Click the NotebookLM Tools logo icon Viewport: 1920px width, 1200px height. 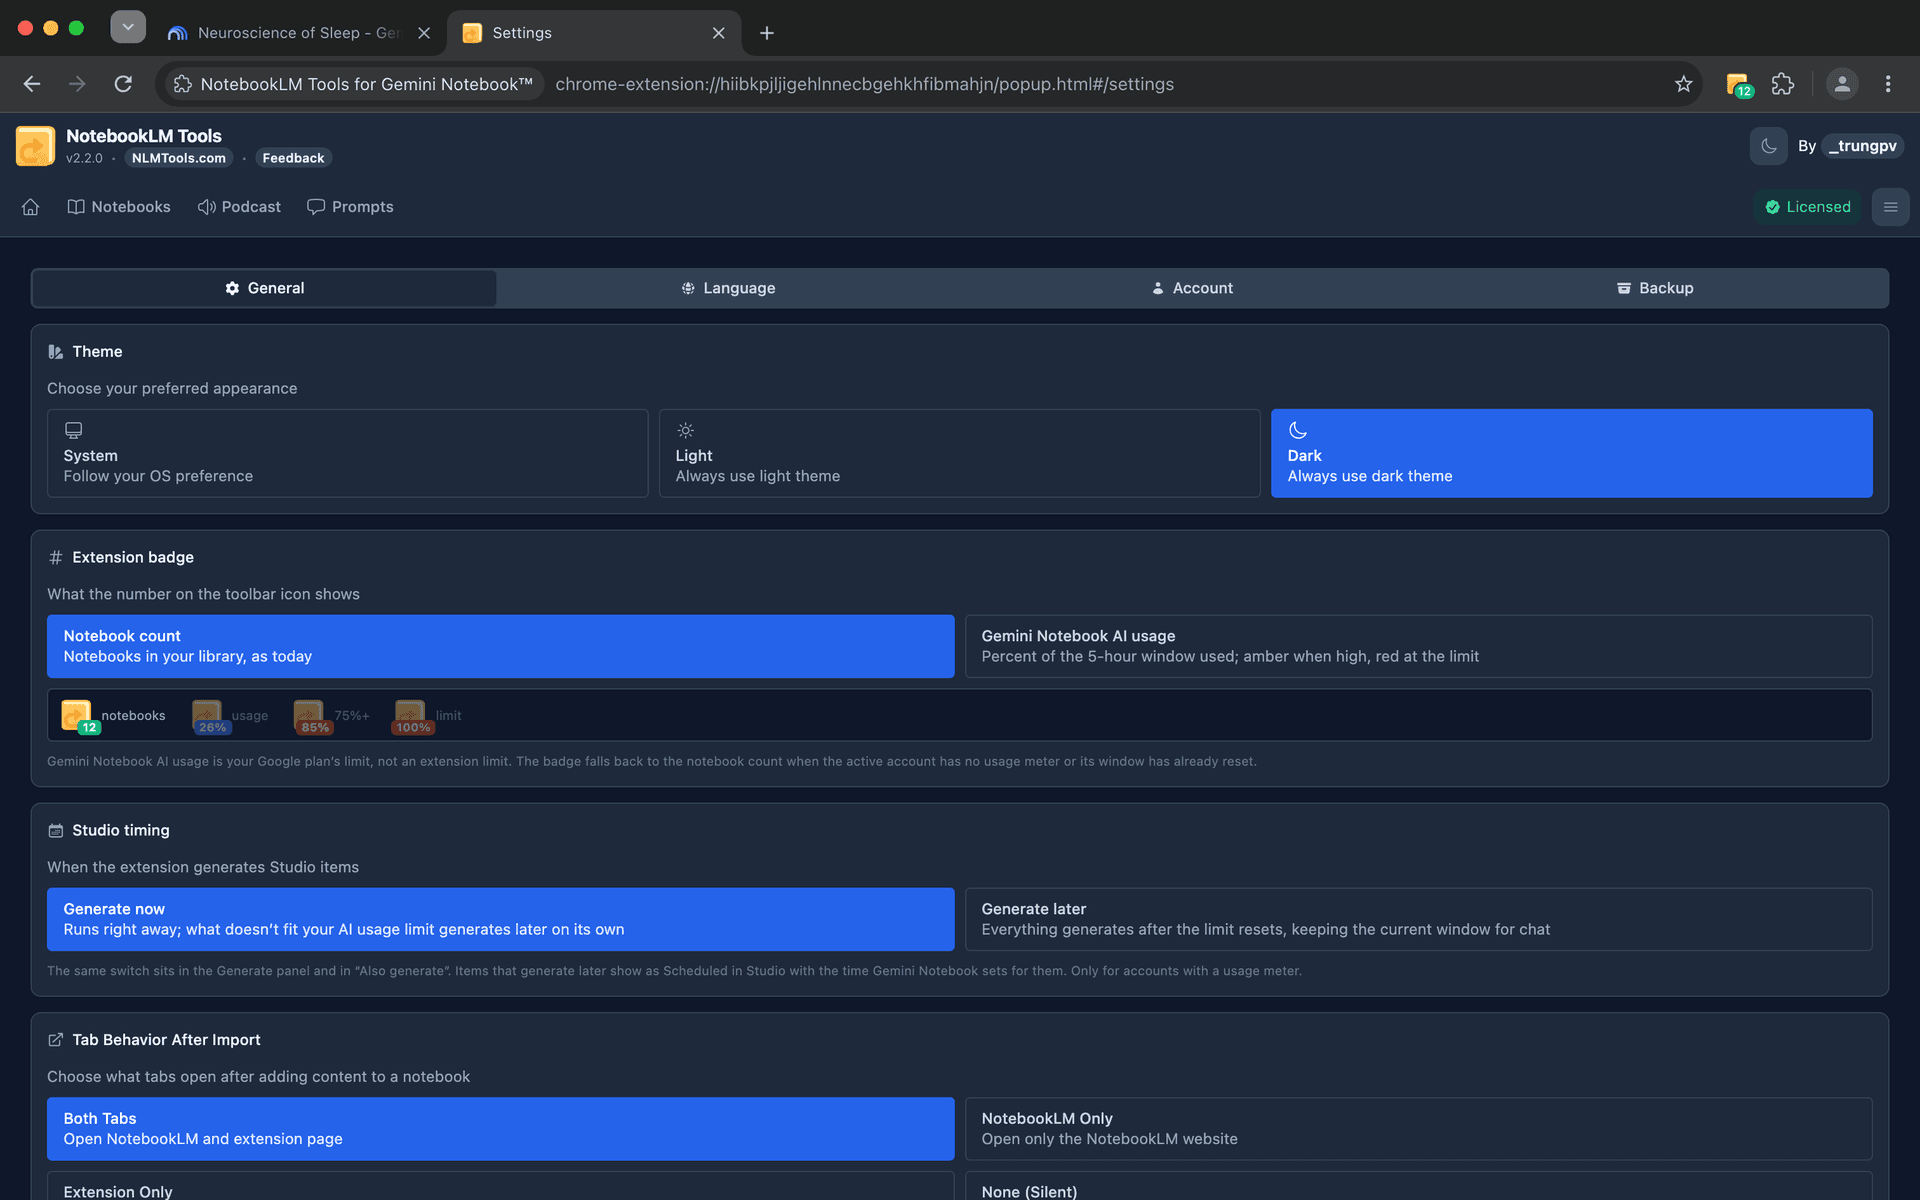pos(36,146)
